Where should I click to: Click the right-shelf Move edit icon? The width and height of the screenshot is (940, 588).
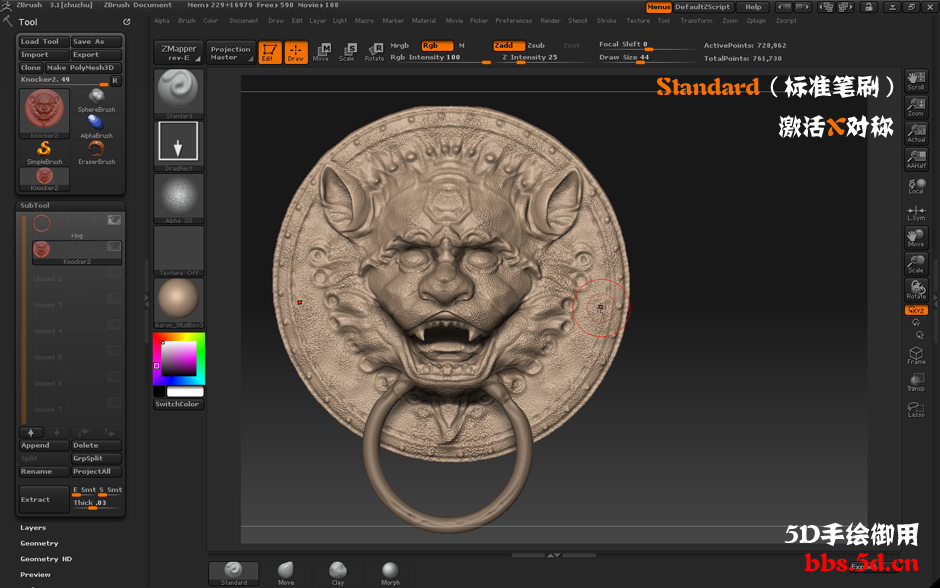916,238
